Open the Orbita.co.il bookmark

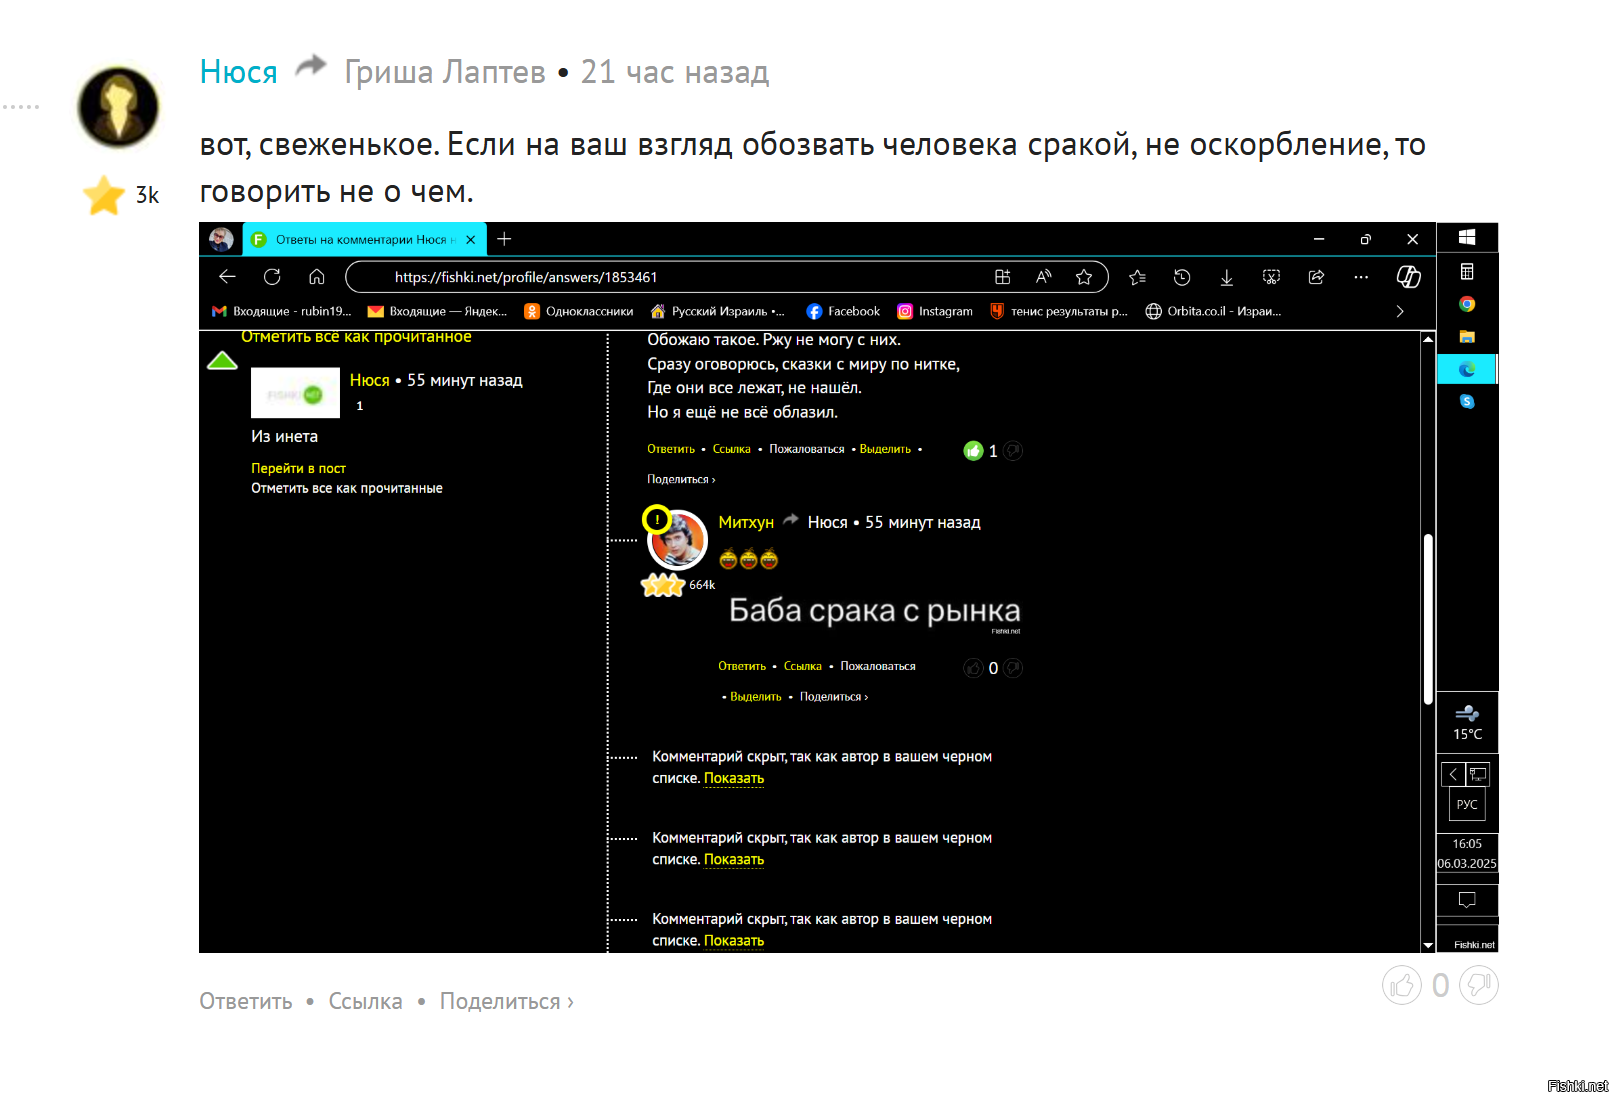(1213, 311)
